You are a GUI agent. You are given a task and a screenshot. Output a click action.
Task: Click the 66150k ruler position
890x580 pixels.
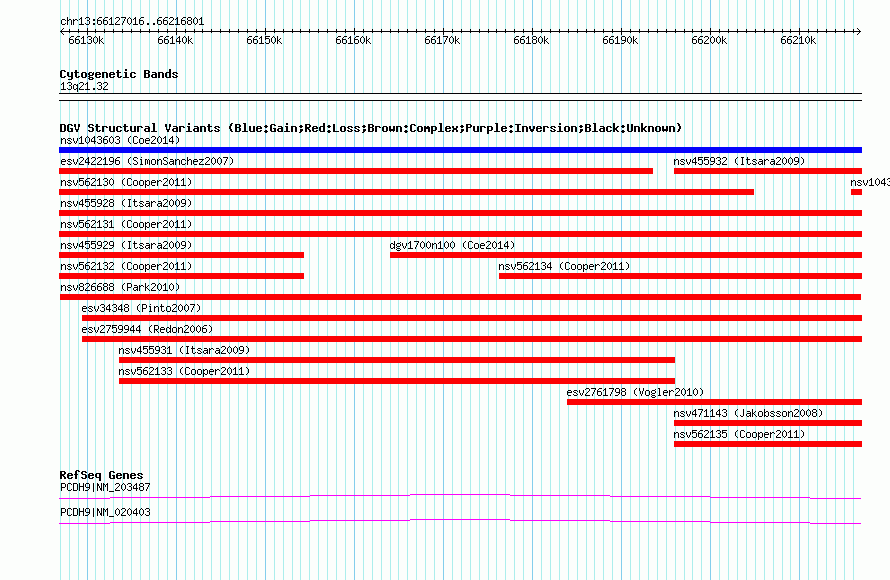(x=265, y=40)
